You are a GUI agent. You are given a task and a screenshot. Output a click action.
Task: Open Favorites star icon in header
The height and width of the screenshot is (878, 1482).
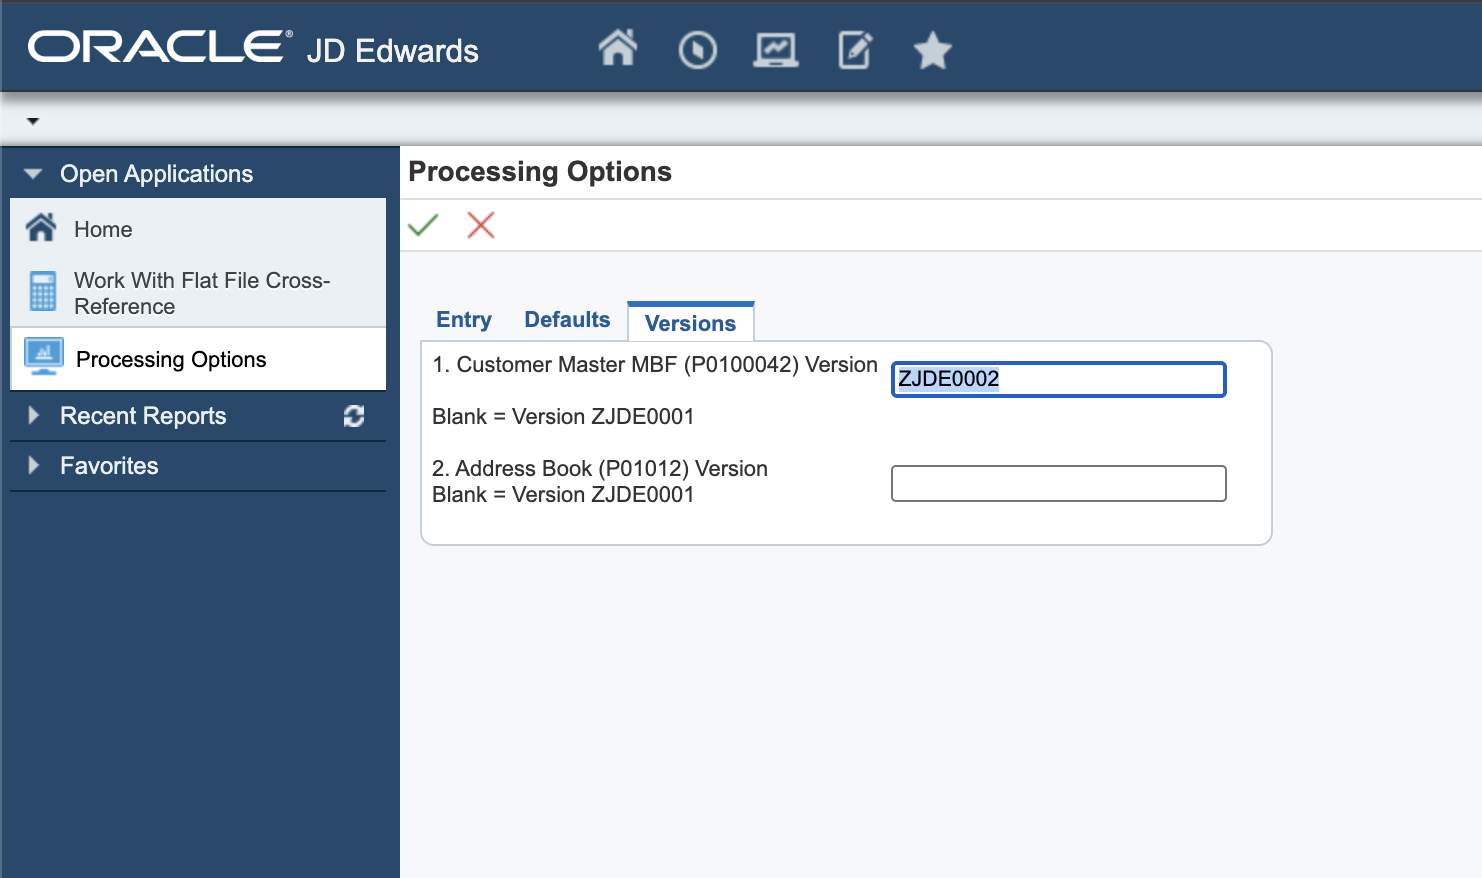(932, 50)
